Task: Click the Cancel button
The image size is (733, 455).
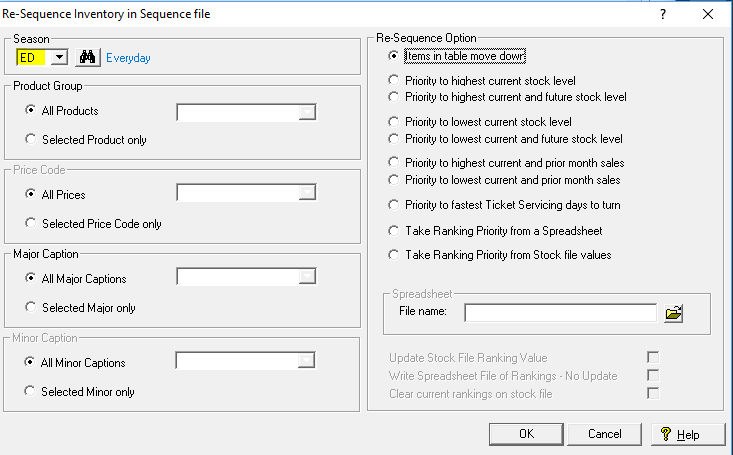Action: tap(604, 434)
